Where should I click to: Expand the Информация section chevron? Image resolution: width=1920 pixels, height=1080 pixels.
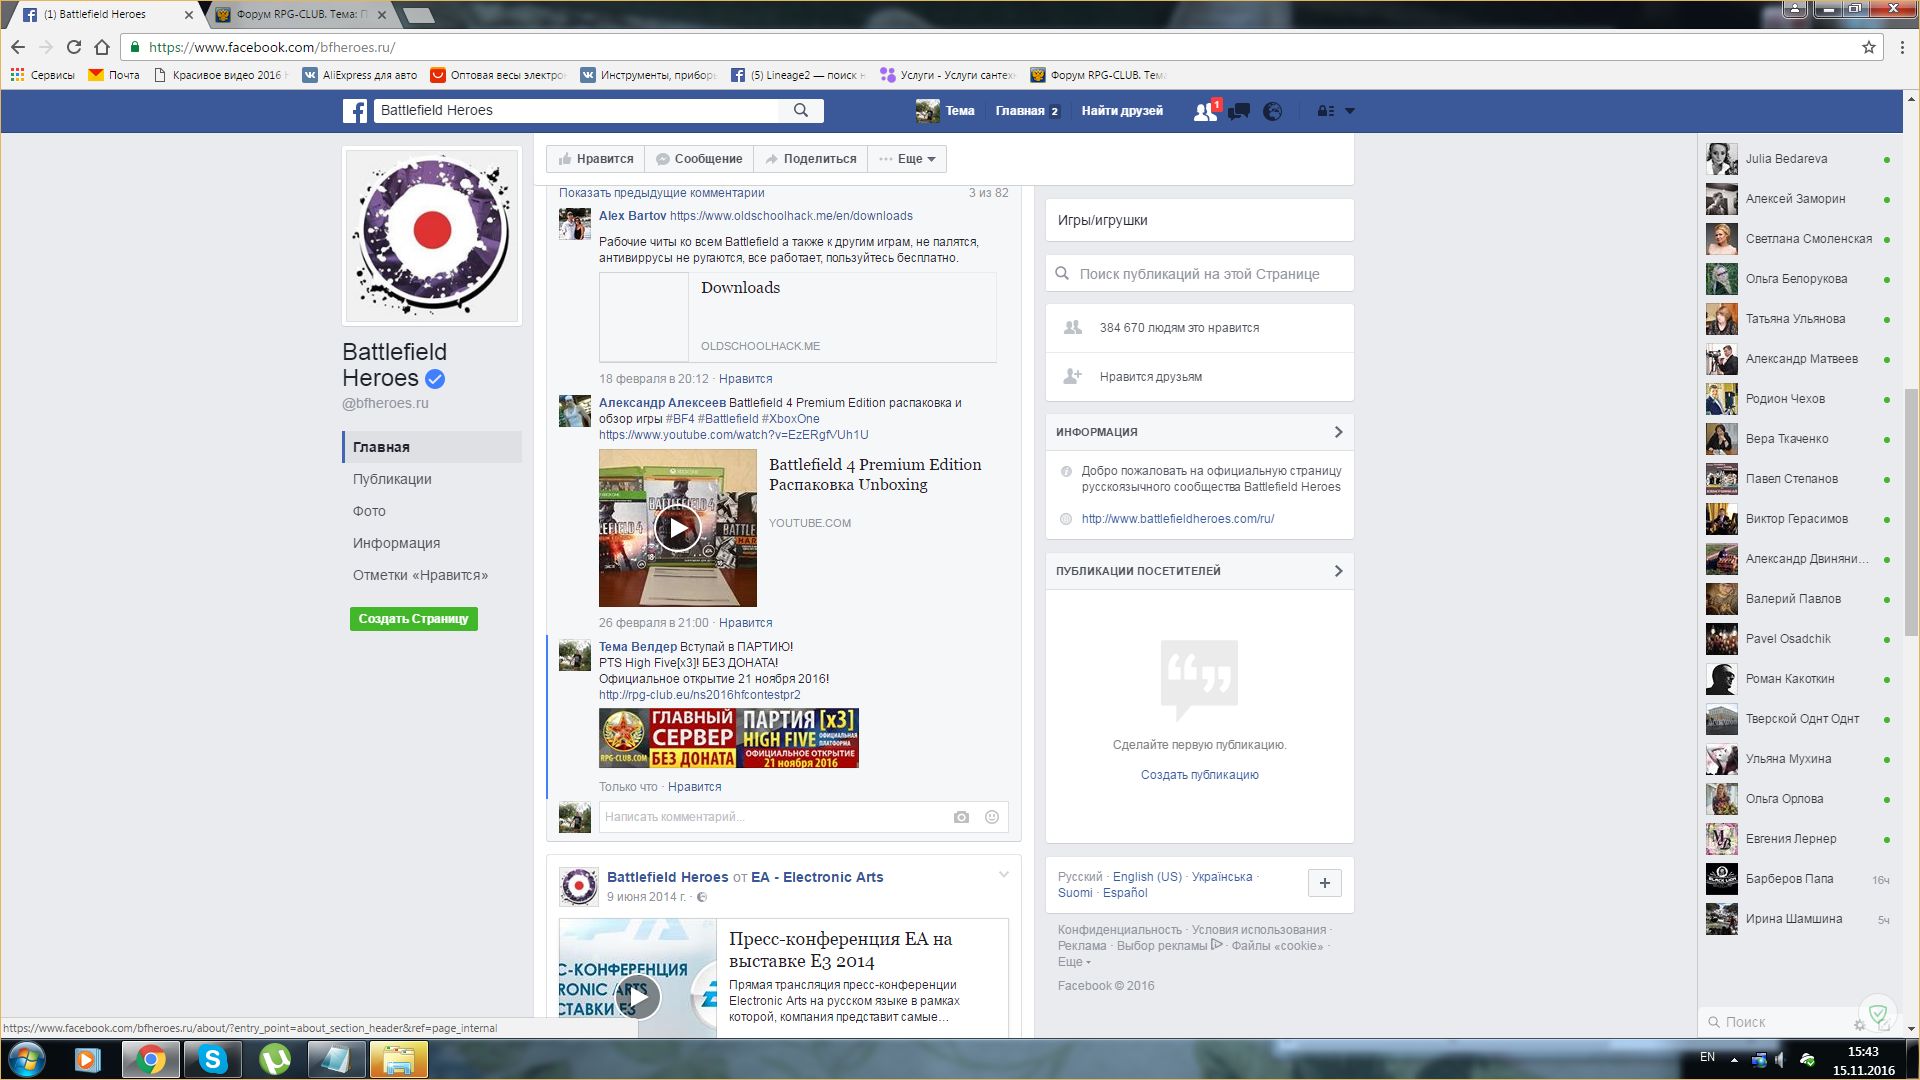pyautogui.click(x=1338, y=432)
